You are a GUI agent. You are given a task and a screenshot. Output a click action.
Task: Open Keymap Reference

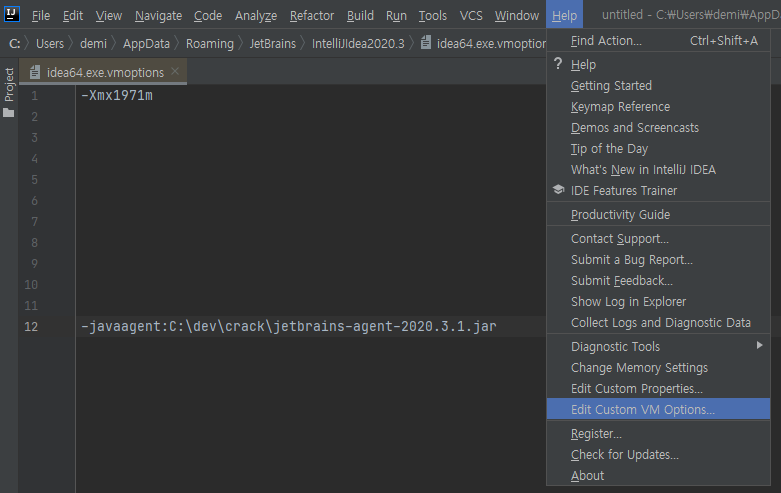pyautogui.click(x=658, y=107)
